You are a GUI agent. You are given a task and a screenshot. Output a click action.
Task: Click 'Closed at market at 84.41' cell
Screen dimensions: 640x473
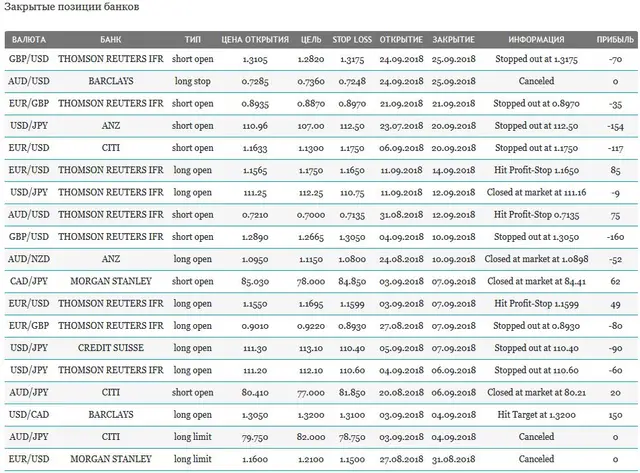(x=536, y=282)
